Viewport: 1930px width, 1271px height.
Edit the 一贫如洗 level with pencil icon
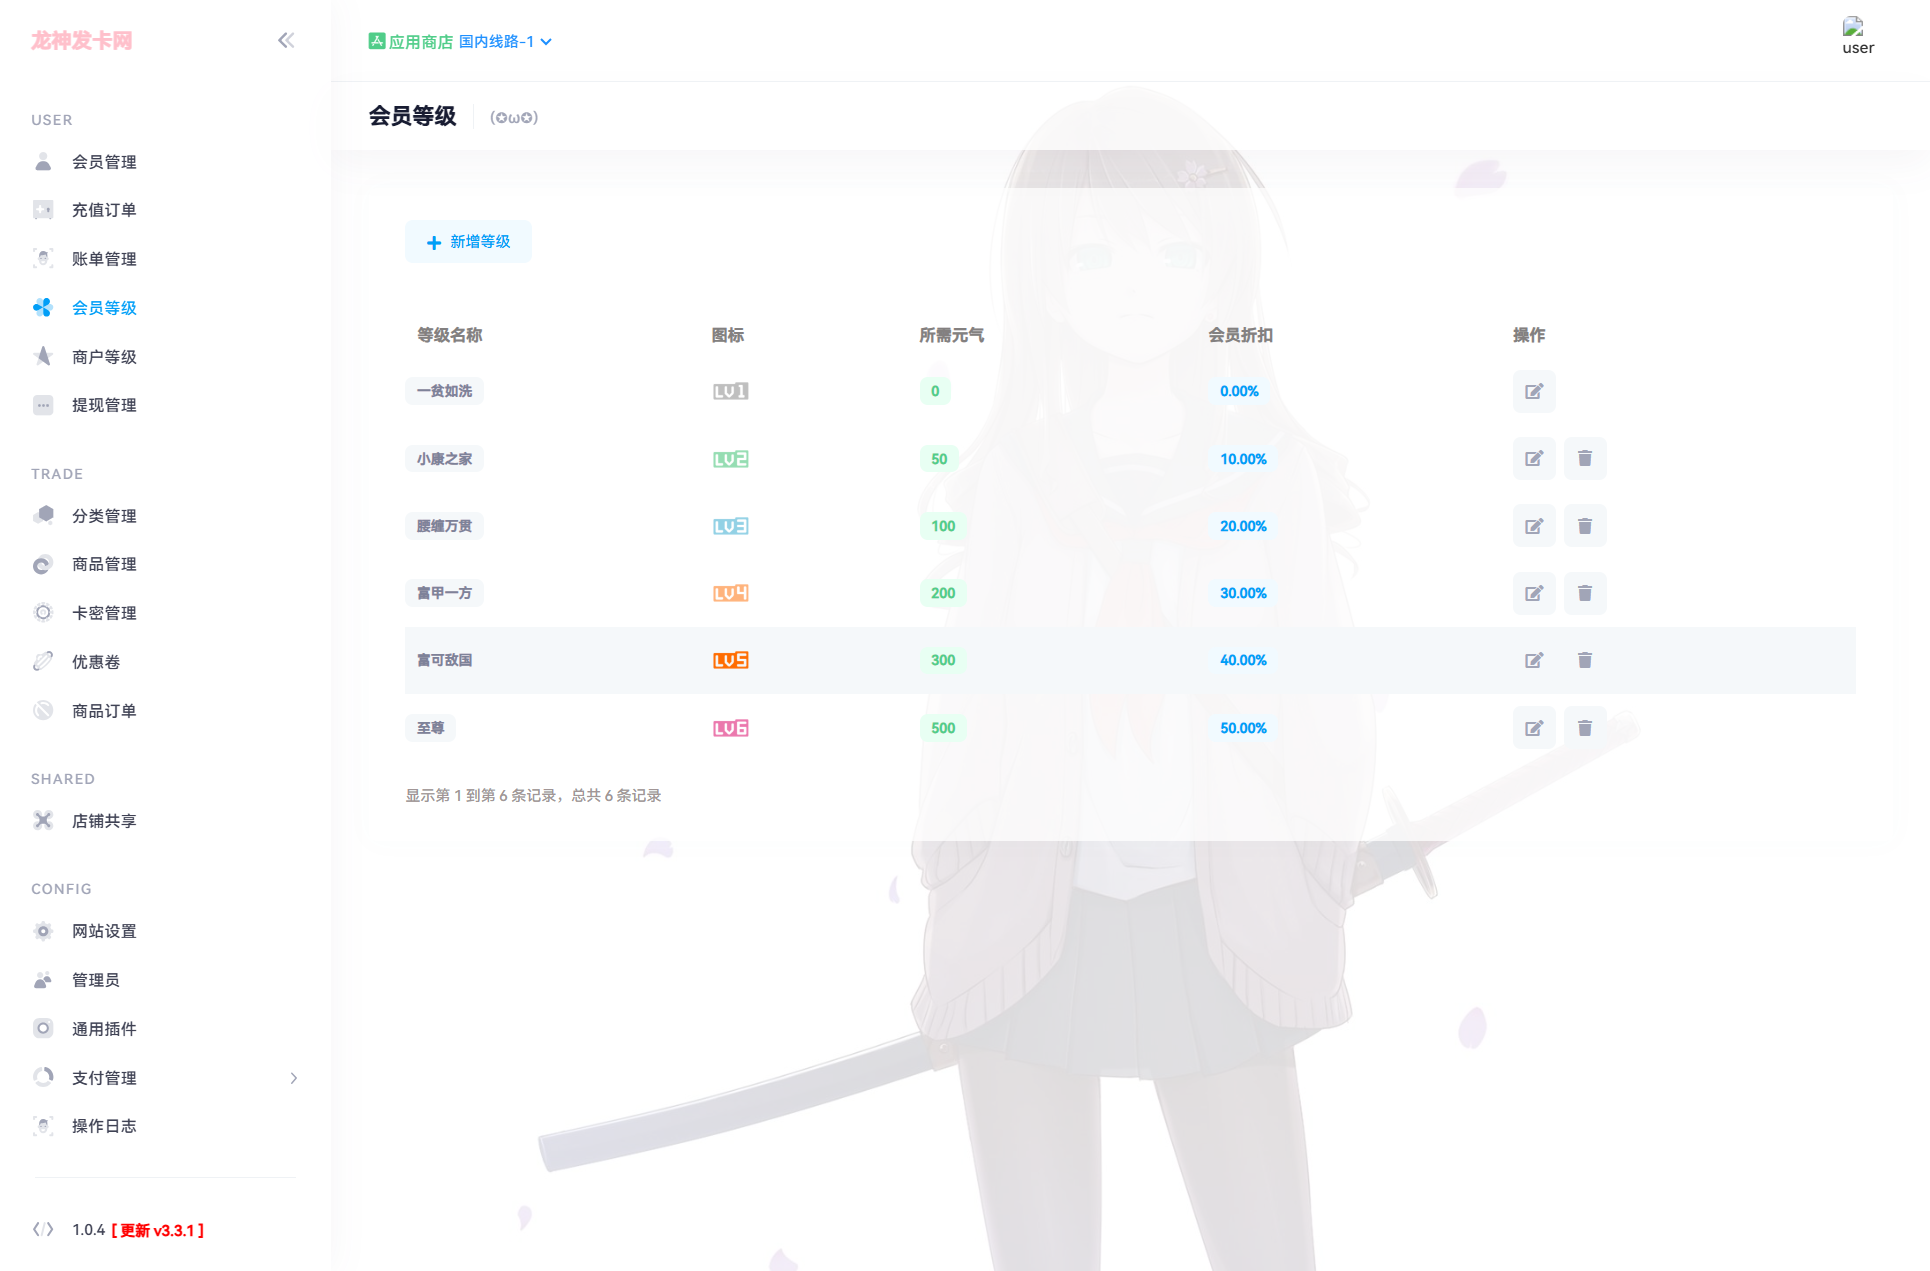[x=1534, y=391]
